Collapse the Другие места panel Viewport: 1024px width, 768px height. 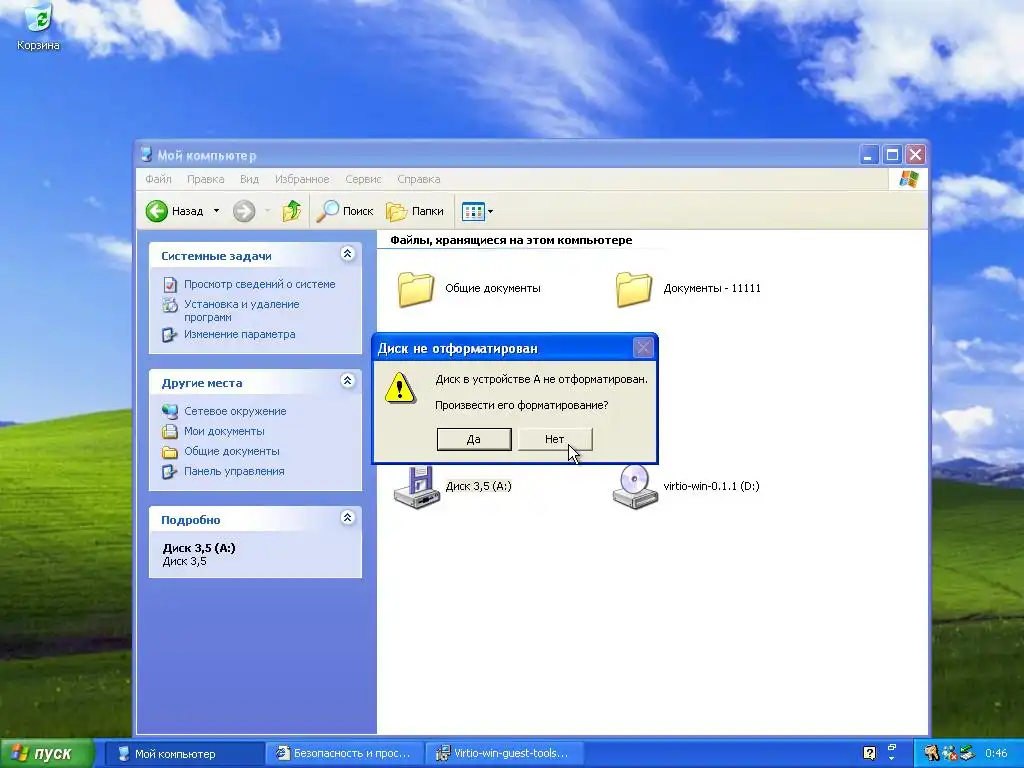[x=347, y=381]
